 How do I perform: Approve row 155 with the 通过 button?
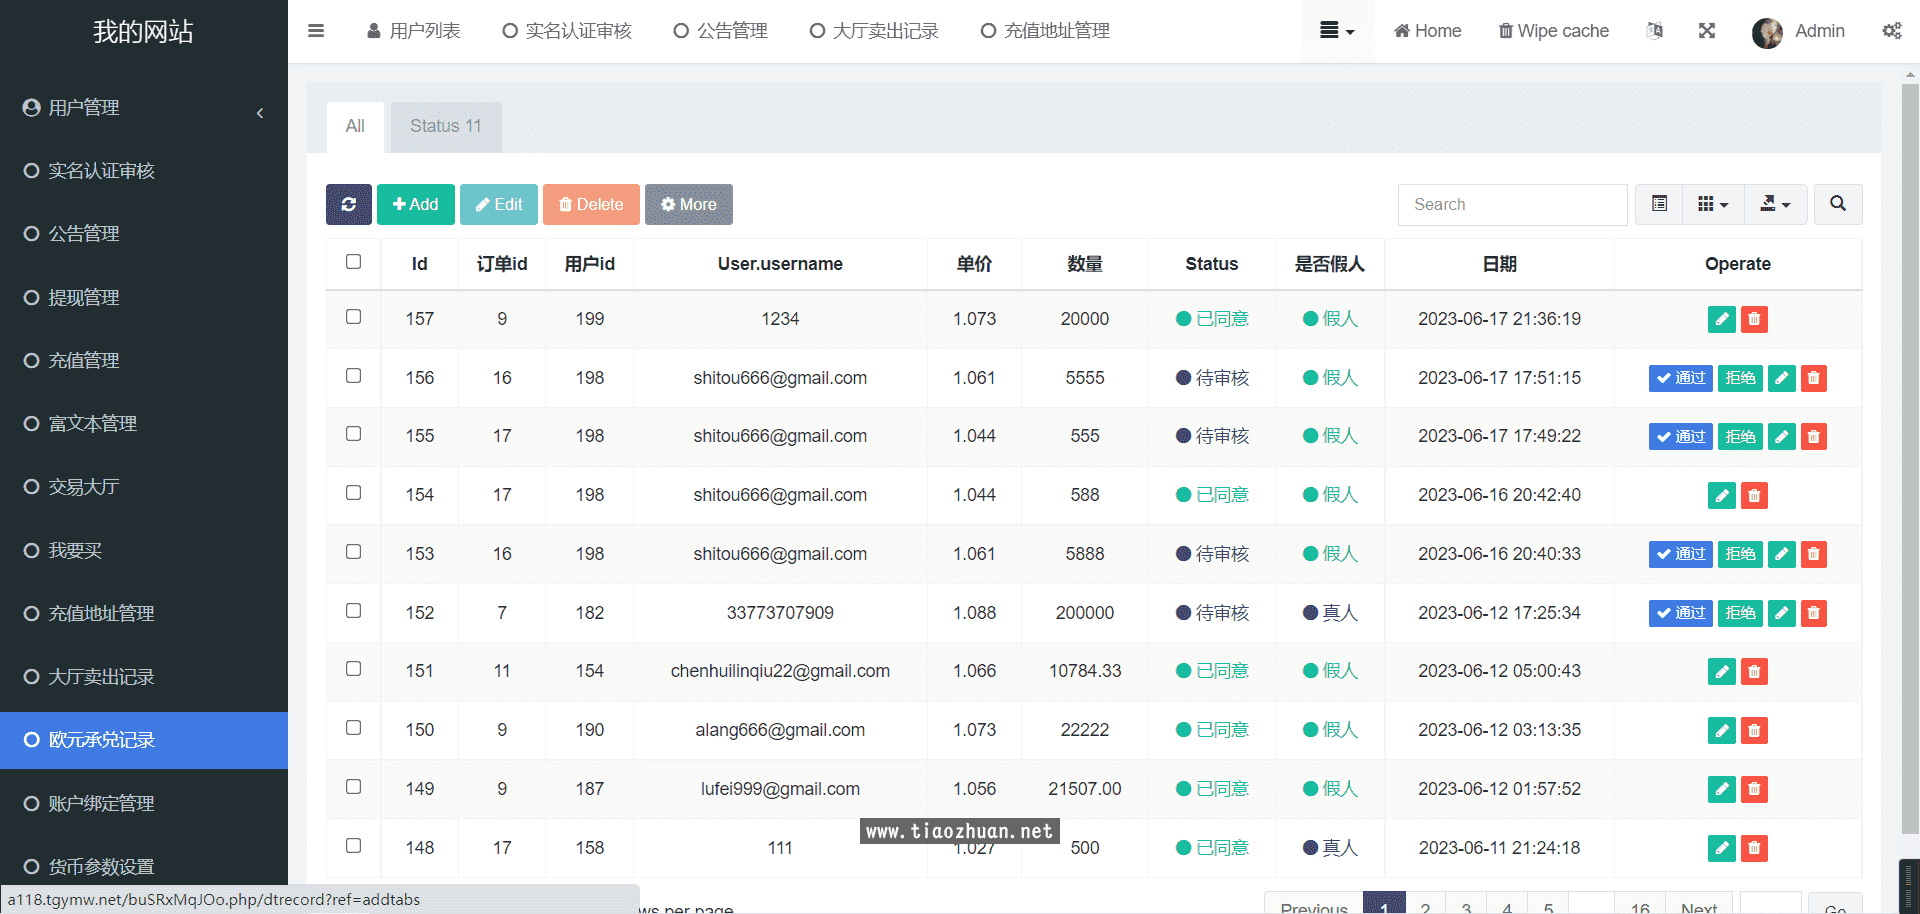tap(1680, 437)
